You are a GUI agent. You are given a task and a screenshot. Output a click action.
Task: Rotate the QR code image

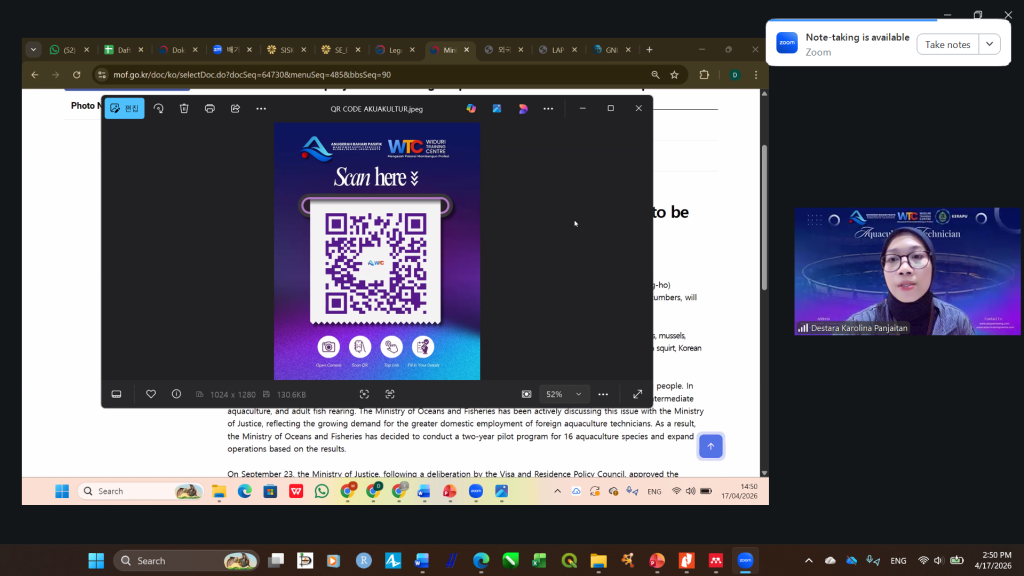[x=158, y=108]
